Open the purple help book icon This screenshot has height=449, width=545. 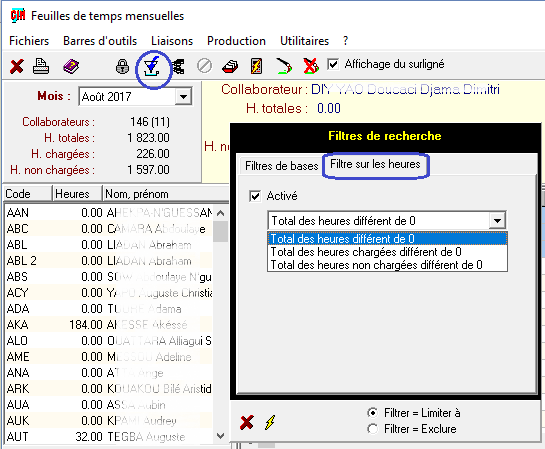coord(71,66)
